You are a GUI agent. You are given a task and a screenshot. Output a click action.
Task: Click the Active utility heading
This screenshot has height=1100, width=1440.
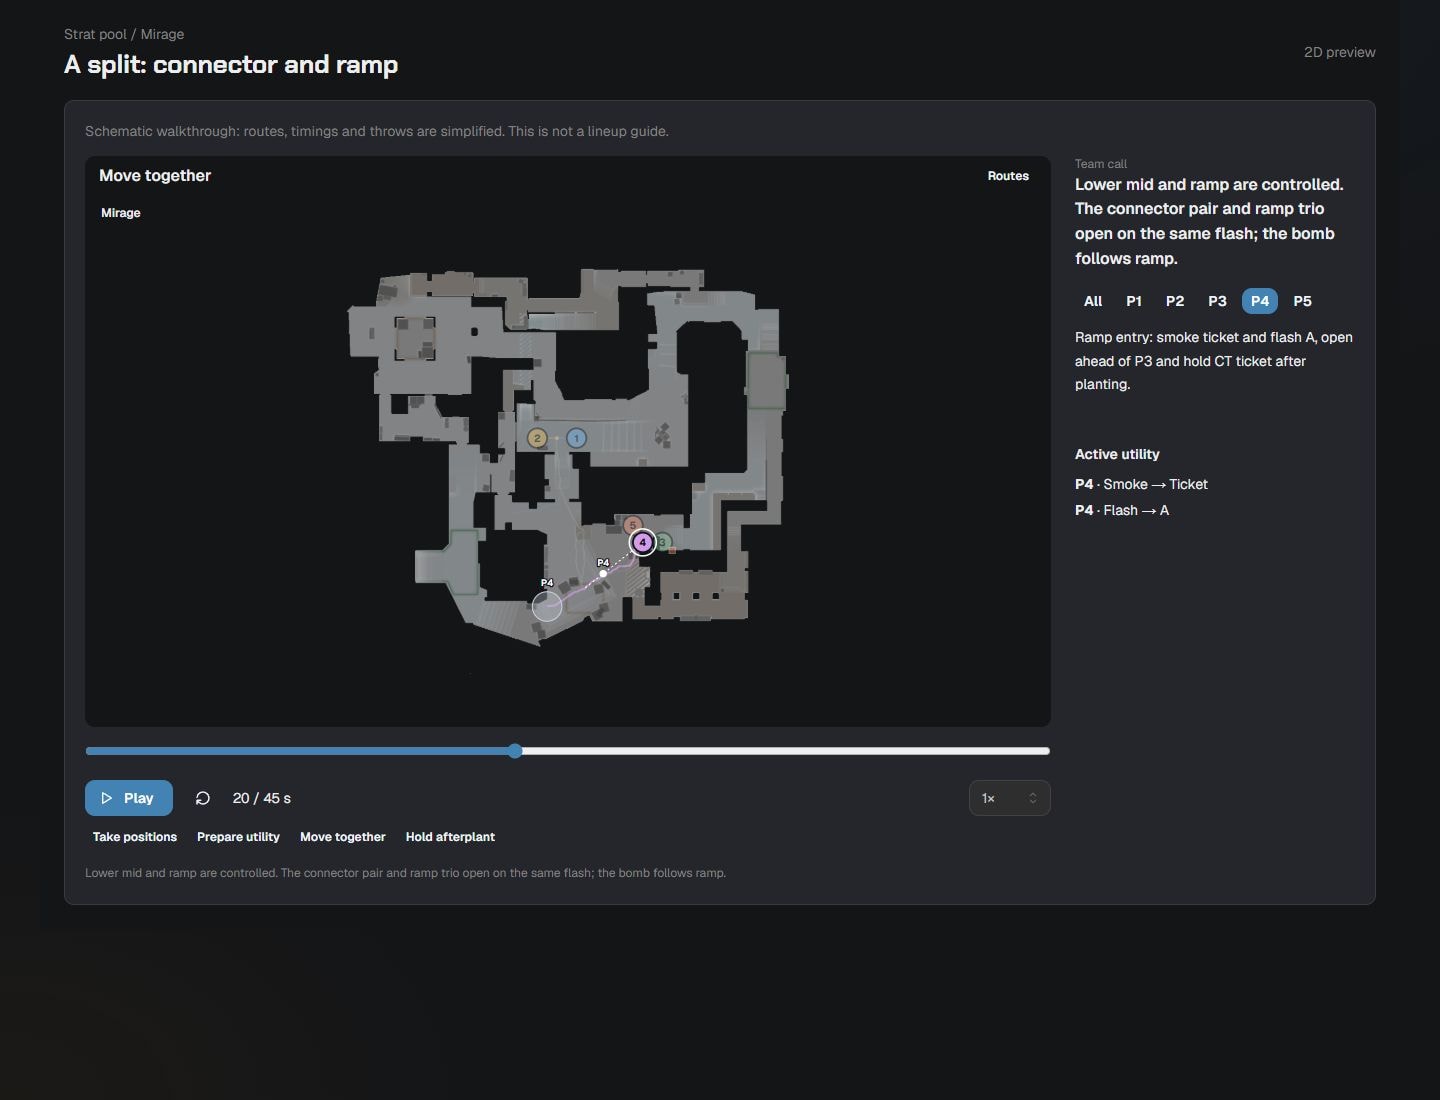1117,454
